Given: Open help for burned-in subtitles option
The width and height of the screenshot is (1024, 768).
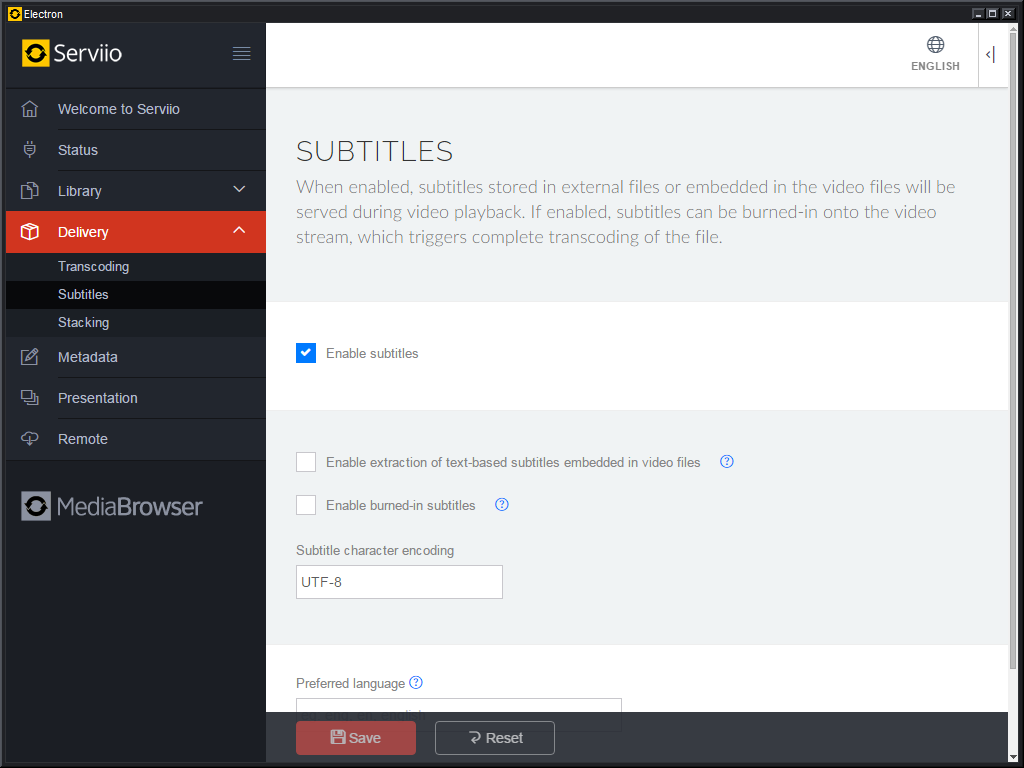Looking at the screenshot, I should (x=502, y=505).
